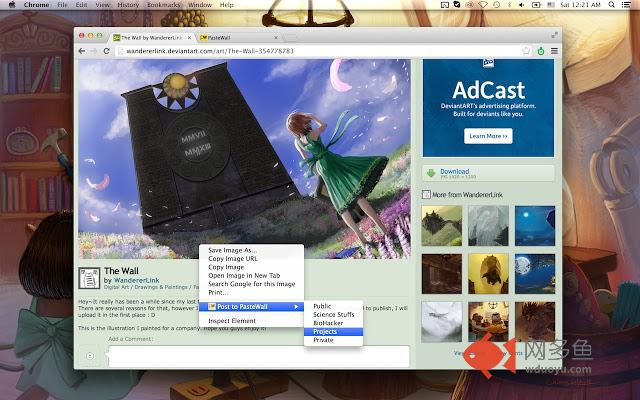Viewport: 640px width, 400px height.
Task: Post to Science Stuffs wall
Action: click(x=333, y=315)
